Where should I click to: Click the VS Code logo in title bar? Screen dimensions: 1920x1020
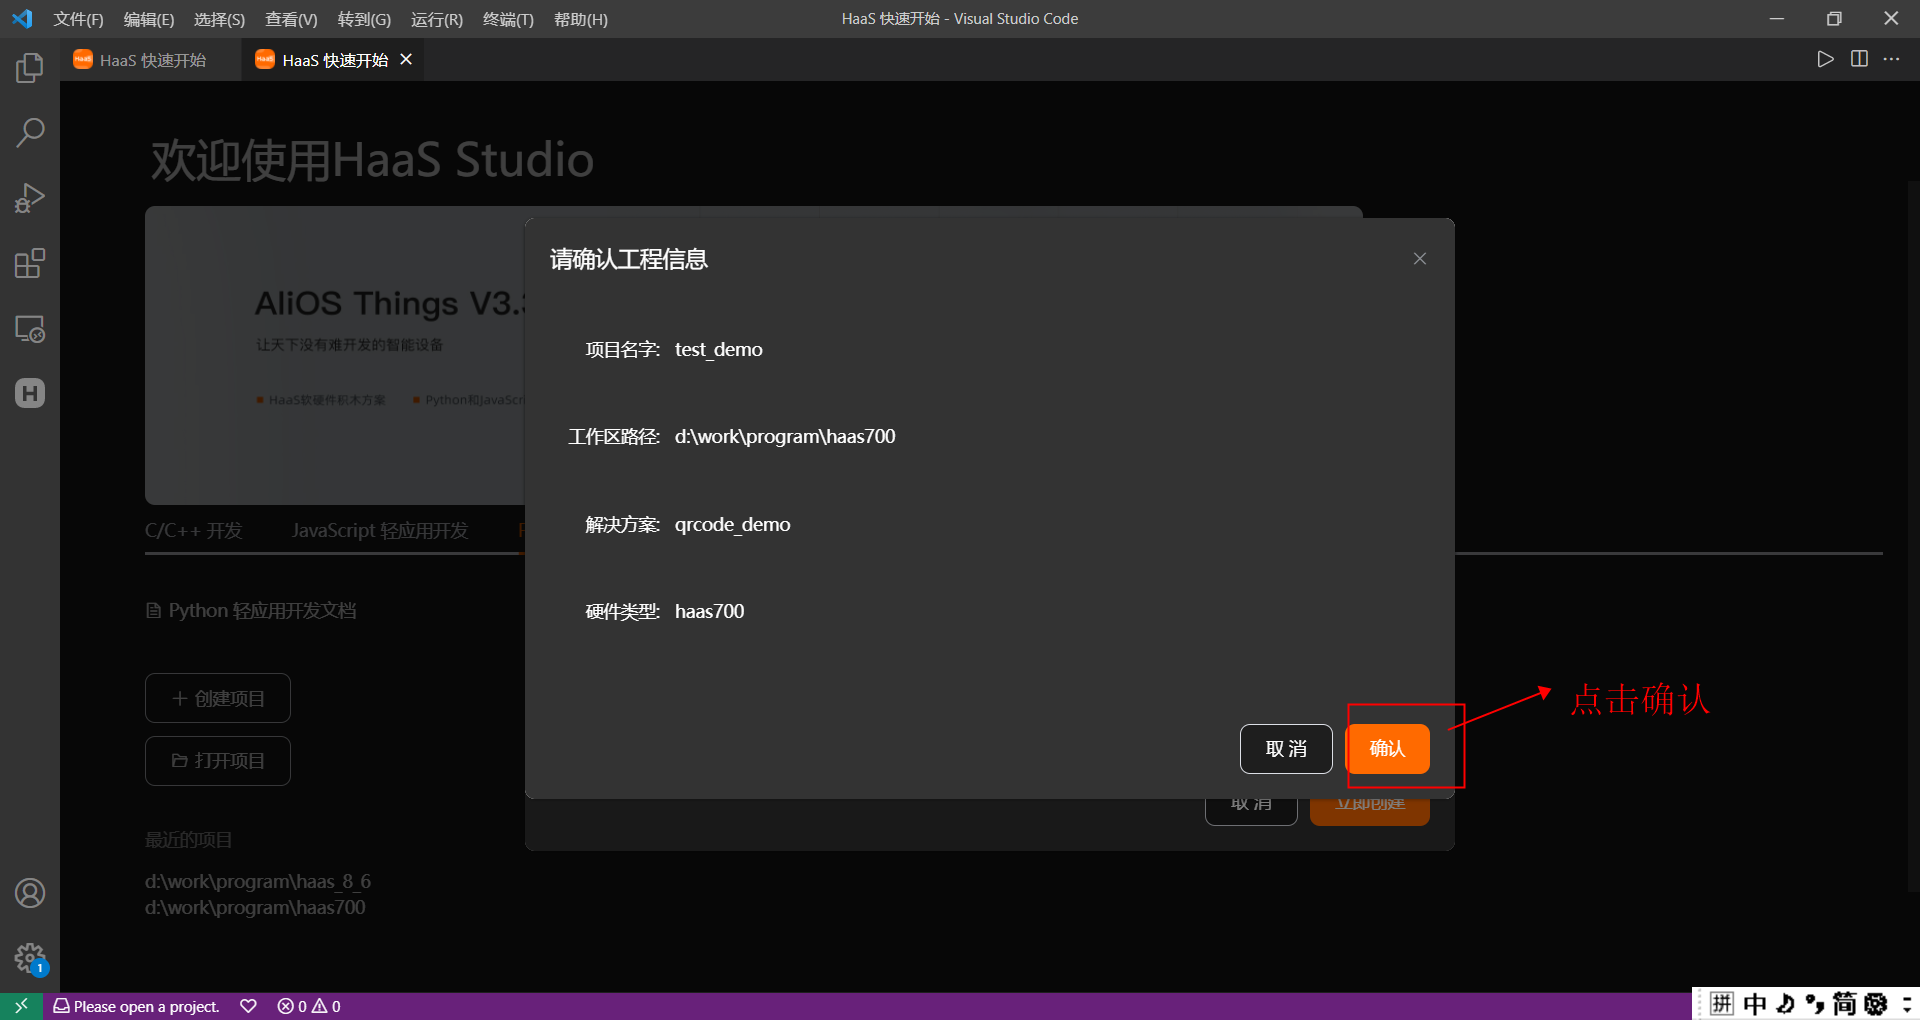tap(22, 19)
